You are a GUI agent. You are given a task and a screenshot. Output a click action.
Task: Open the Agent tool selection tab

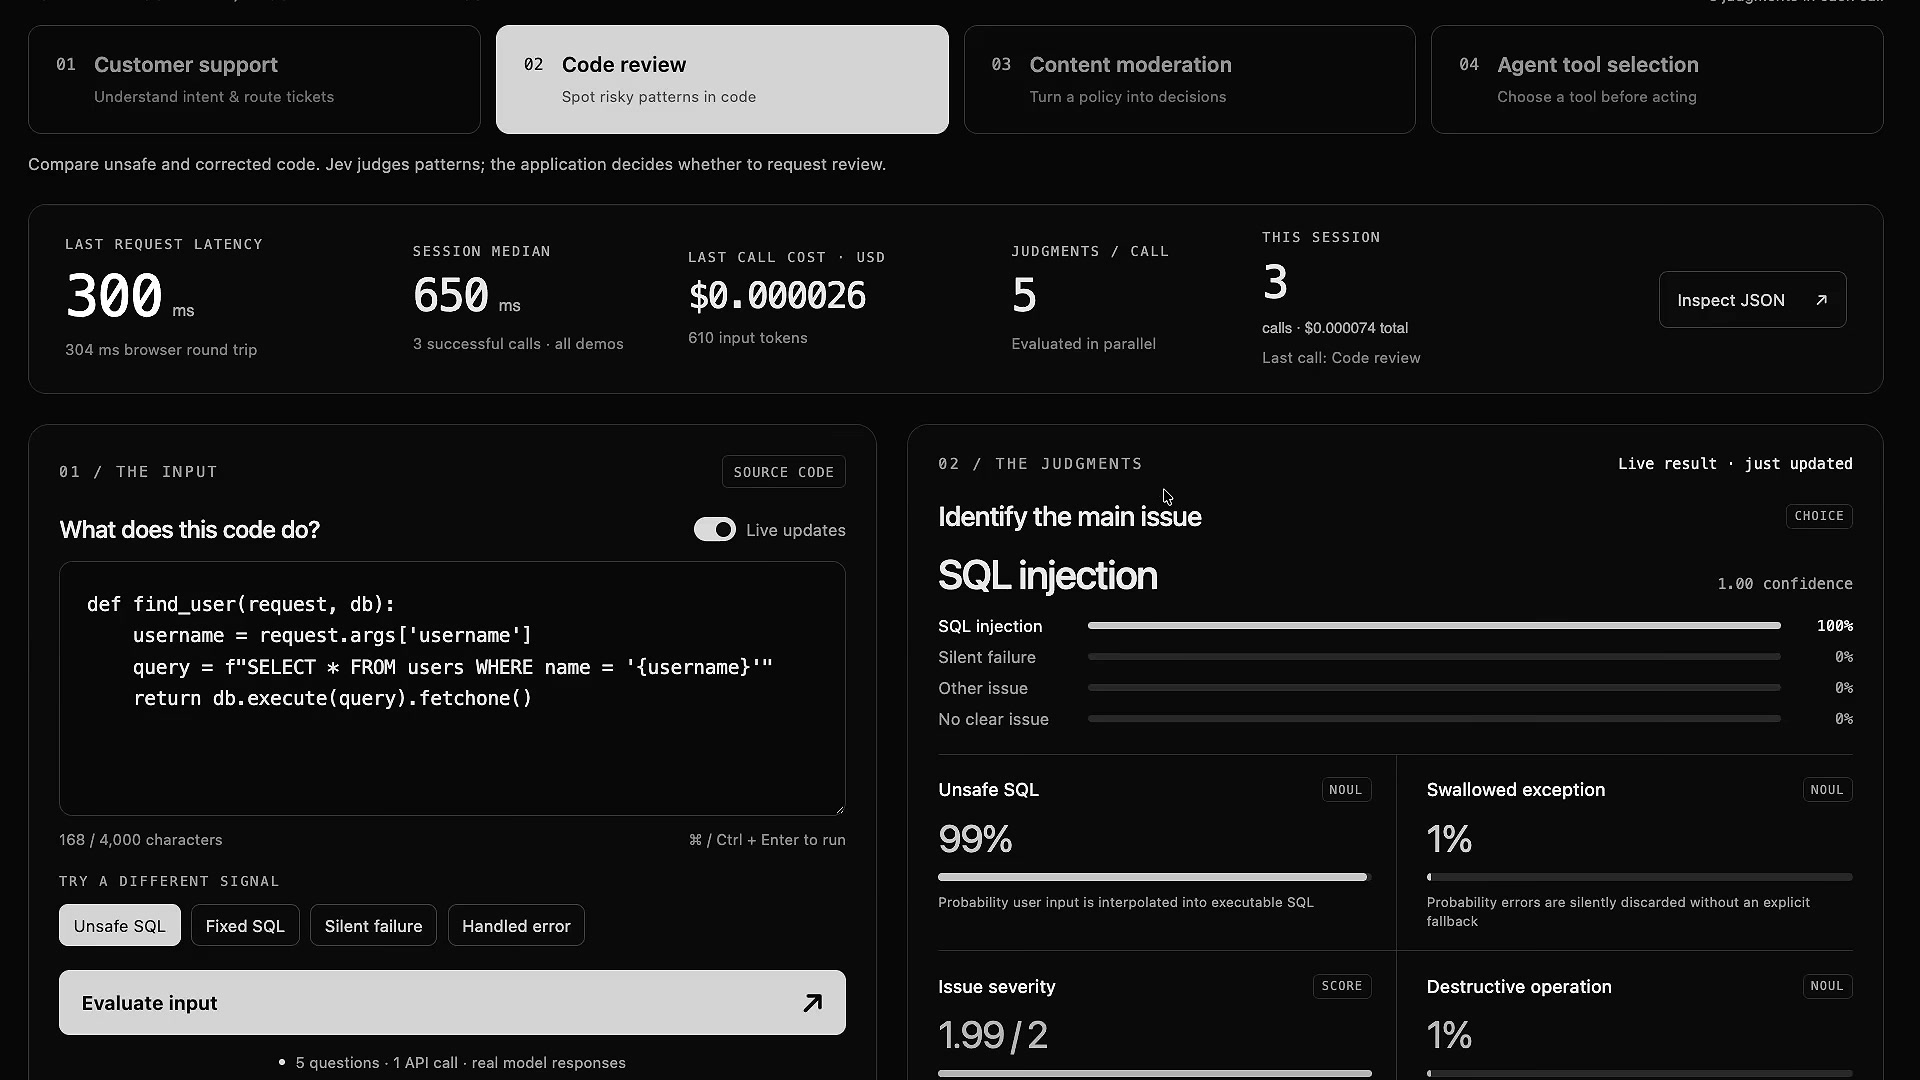click(1657, 79)
